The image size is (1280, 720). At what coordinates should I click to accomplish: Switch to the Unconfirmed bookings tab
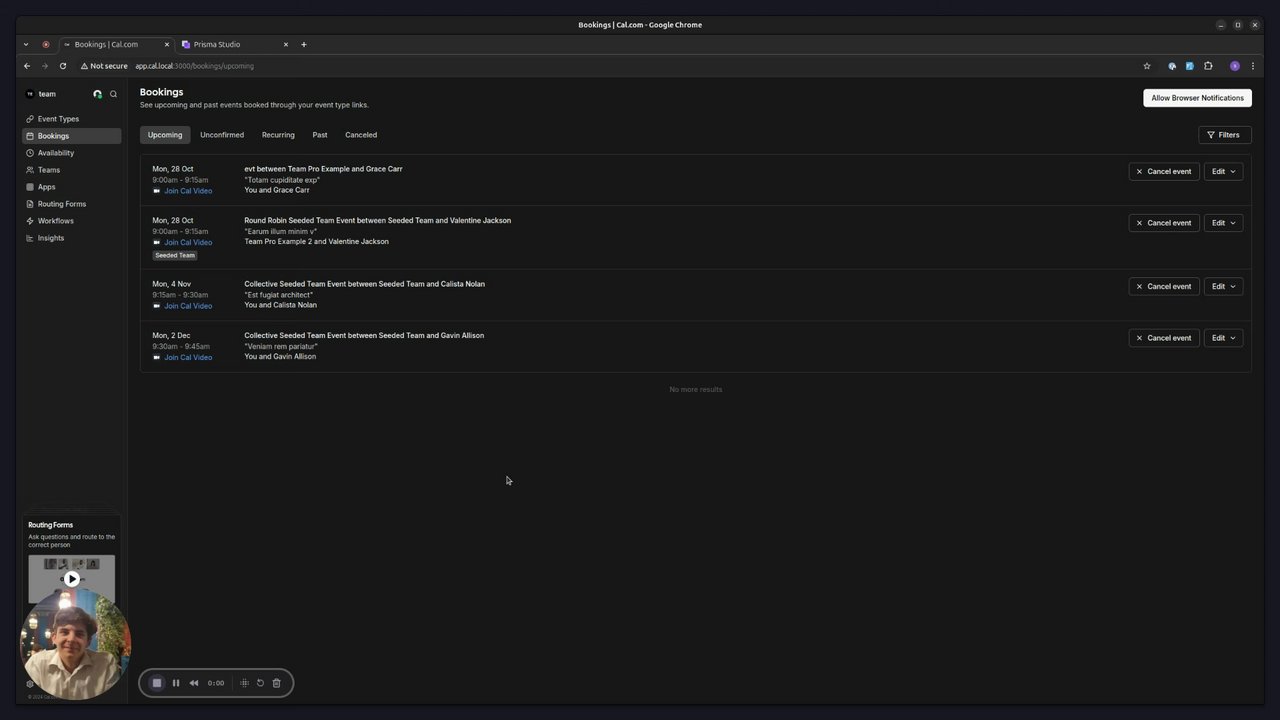pyautogui.click(x=222, y=135)
